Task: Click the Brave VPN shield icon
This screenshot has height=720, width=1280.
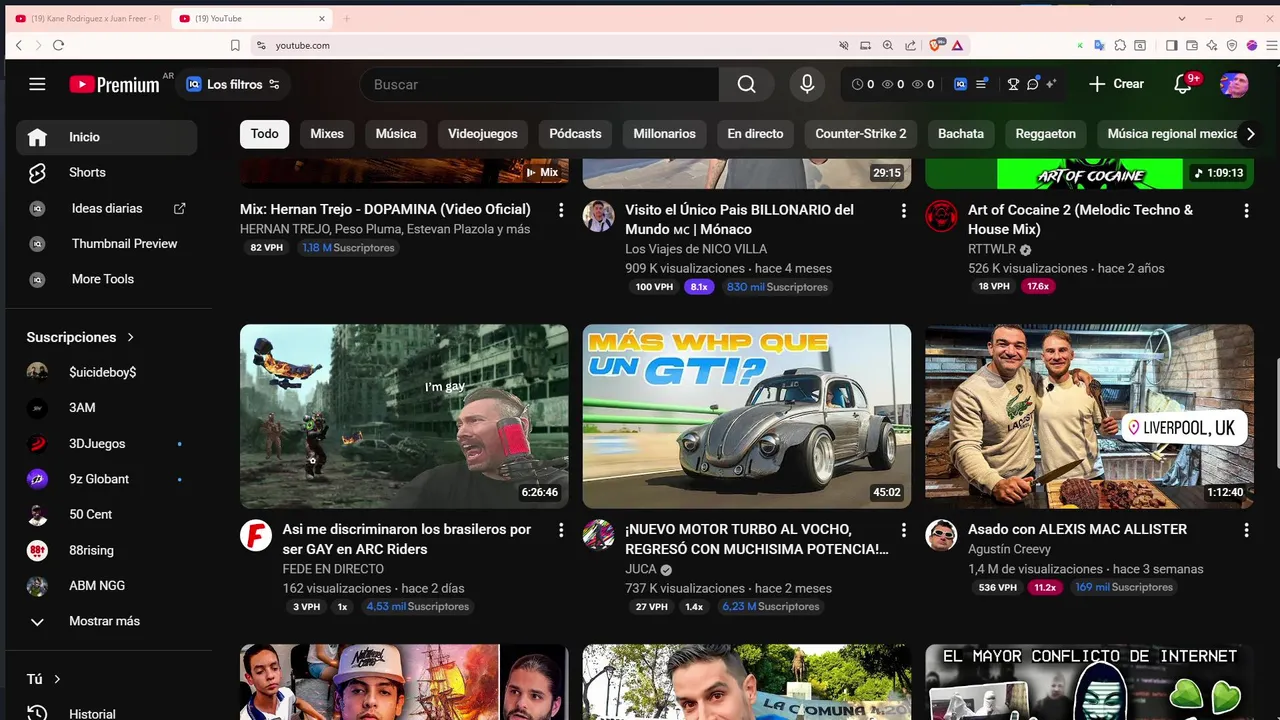Action: tap(1231, 45)
